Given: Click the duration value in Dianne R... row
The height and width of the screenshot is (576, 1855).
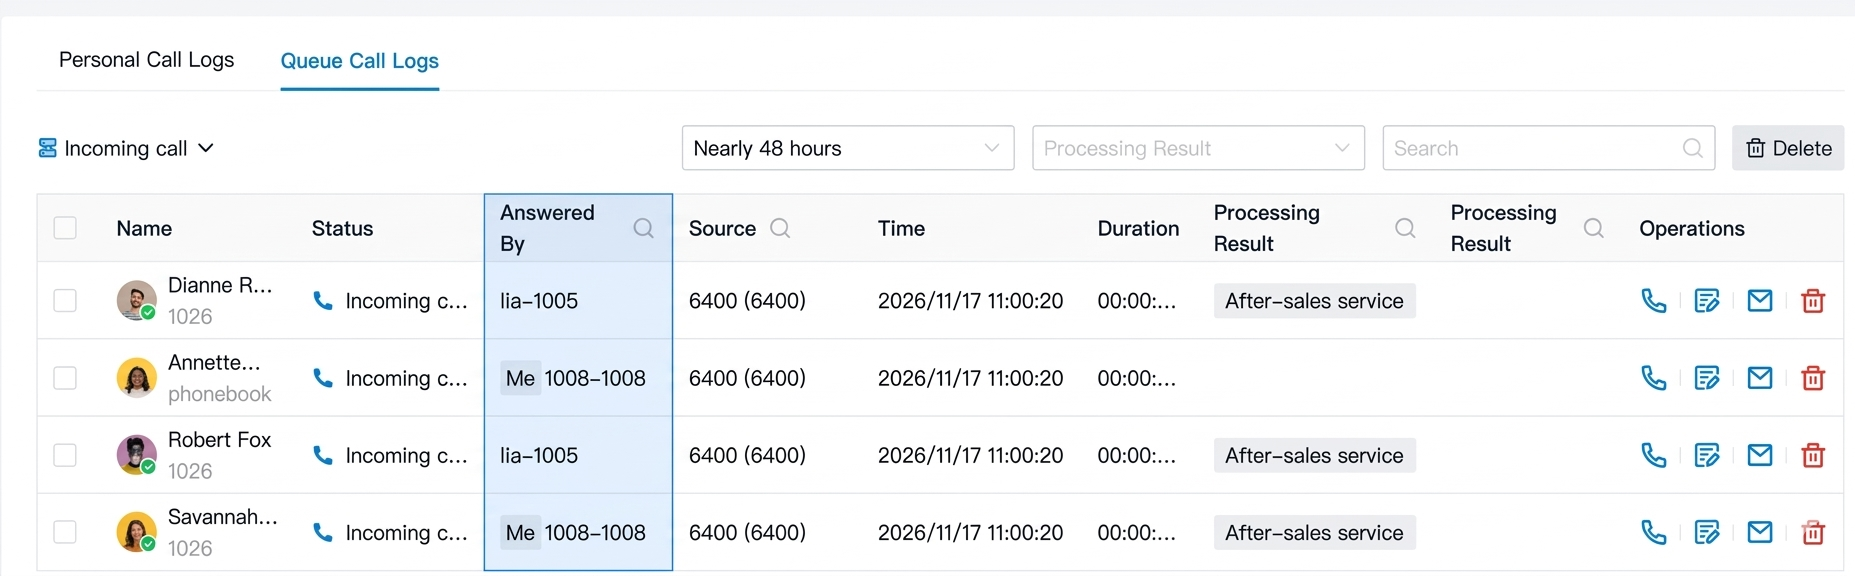Looking at the screenshot, I should [x=1137, y=301].
